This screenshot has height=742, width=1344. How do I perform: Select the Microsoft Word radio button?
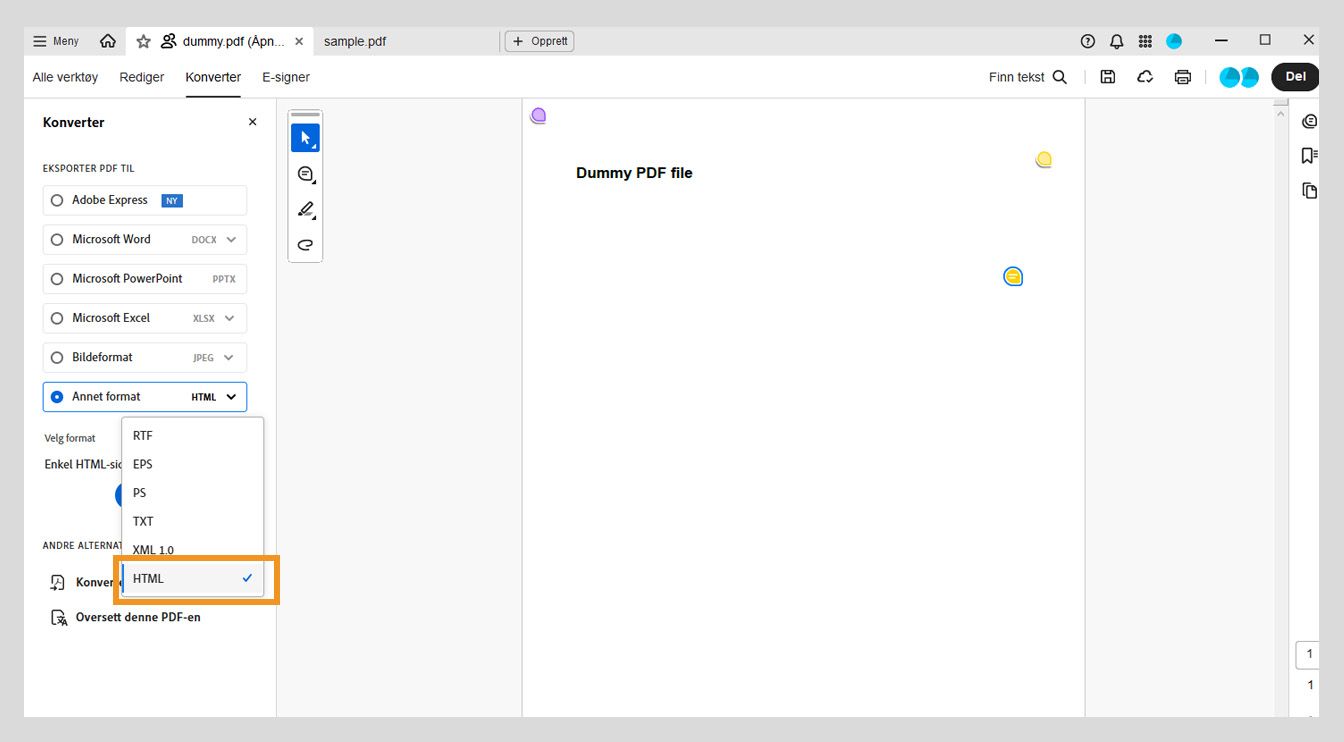(x=57, y=240)
